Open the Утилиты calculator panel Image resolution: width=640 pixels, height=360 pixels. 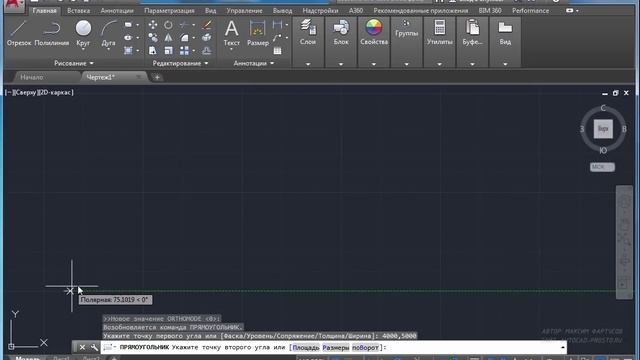tap(440, 32)
